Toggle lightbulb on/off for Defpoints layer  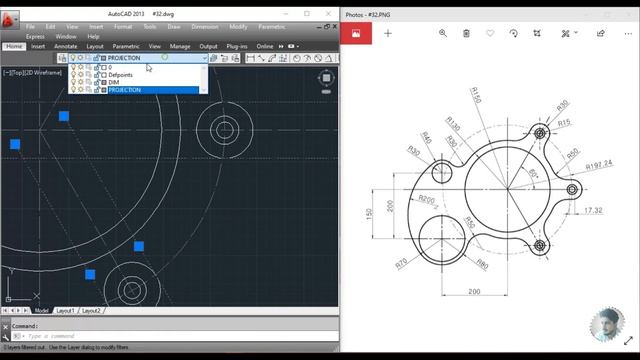click(x=73, y=75)
